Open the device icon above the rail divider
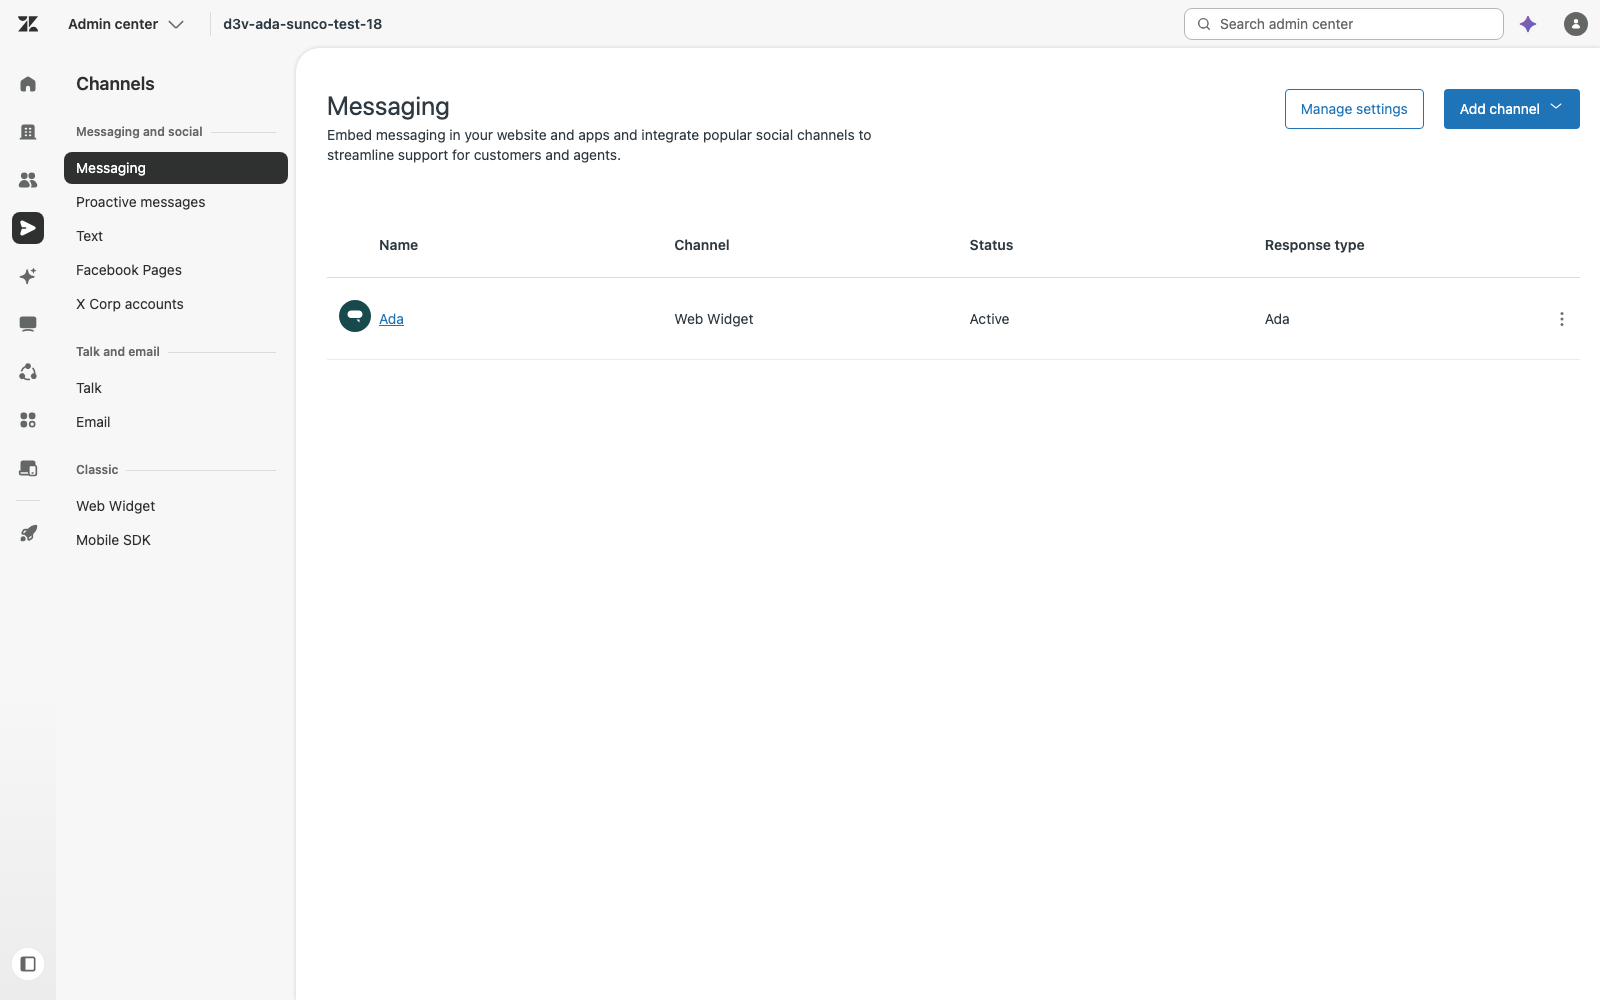Screen dimensions: 1600x1000 click(28, 468)
